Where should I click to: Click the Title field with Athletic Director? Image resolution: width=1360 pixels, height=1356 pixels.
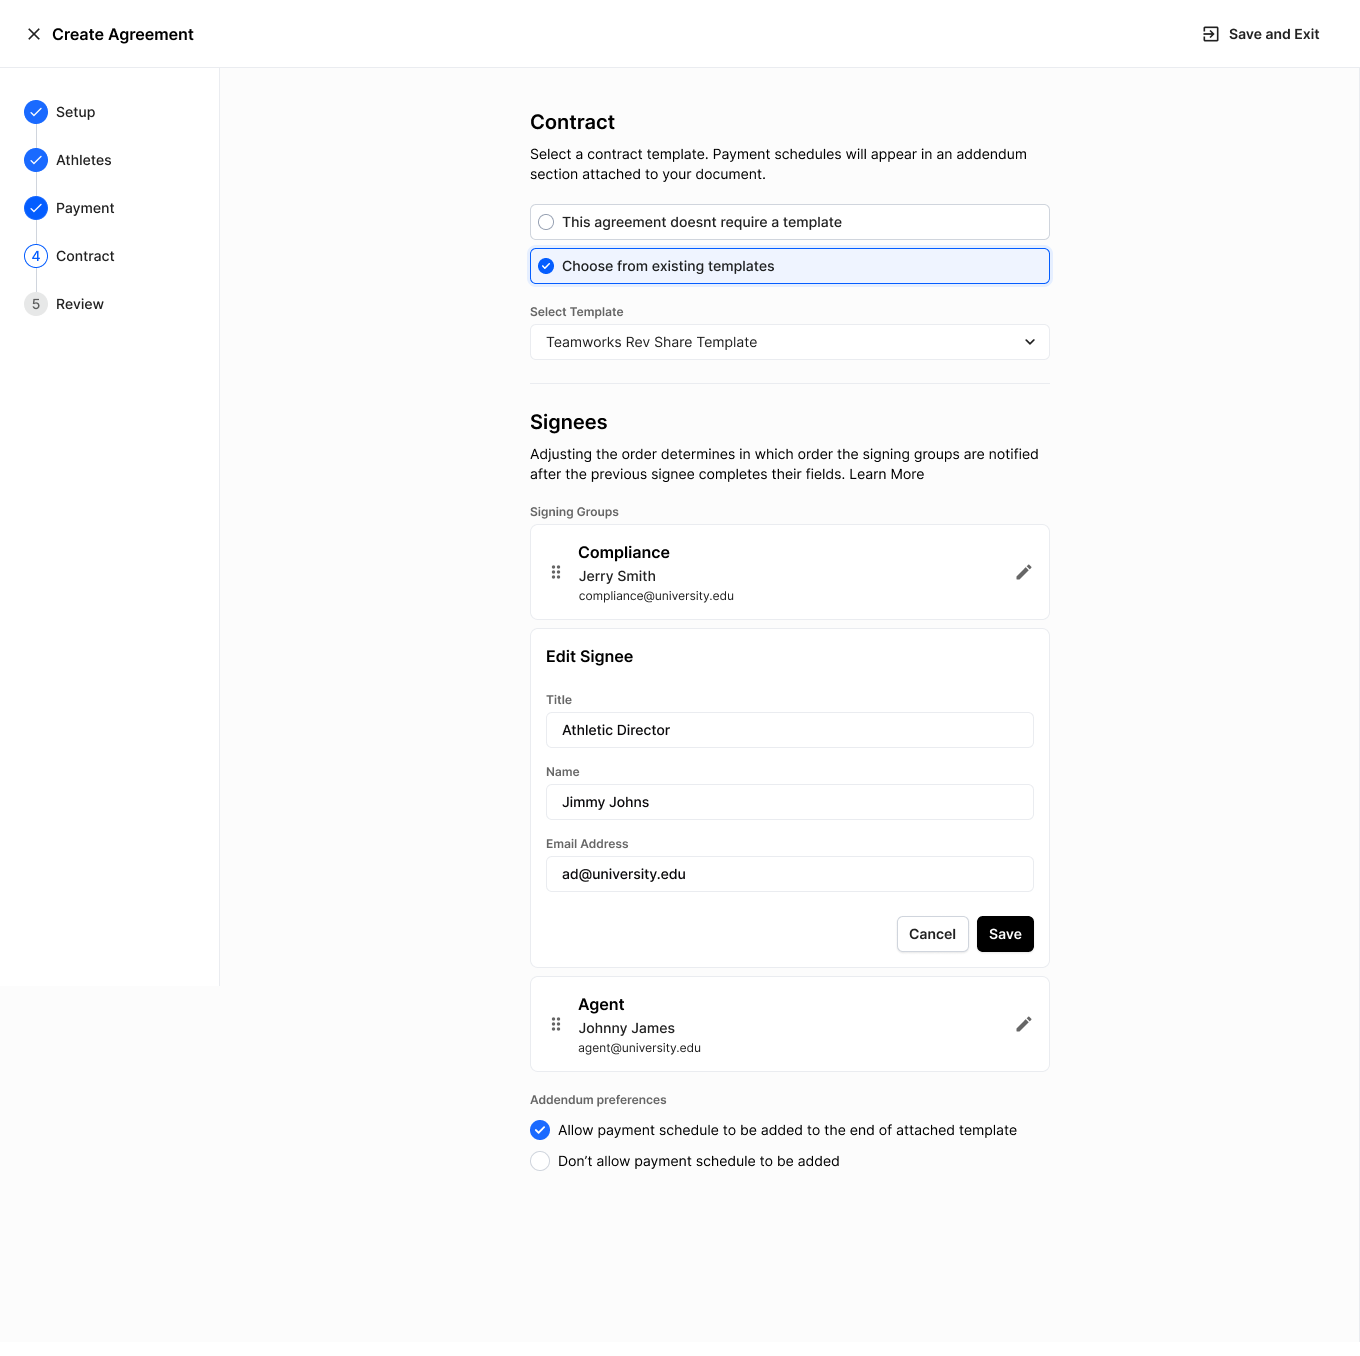pos(790,730)
